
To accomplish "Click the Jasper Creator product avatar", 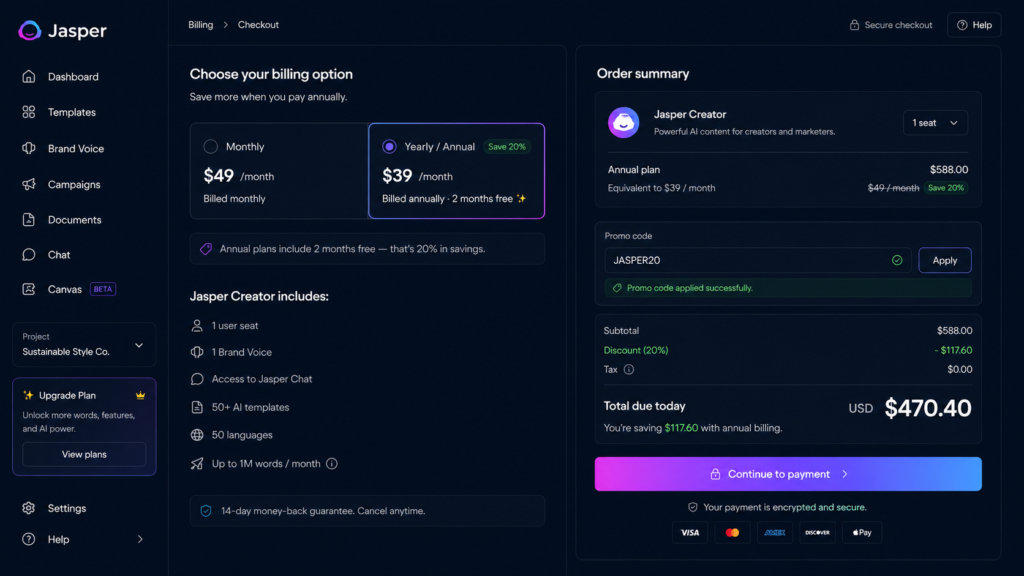I will [x=624, y=123].
